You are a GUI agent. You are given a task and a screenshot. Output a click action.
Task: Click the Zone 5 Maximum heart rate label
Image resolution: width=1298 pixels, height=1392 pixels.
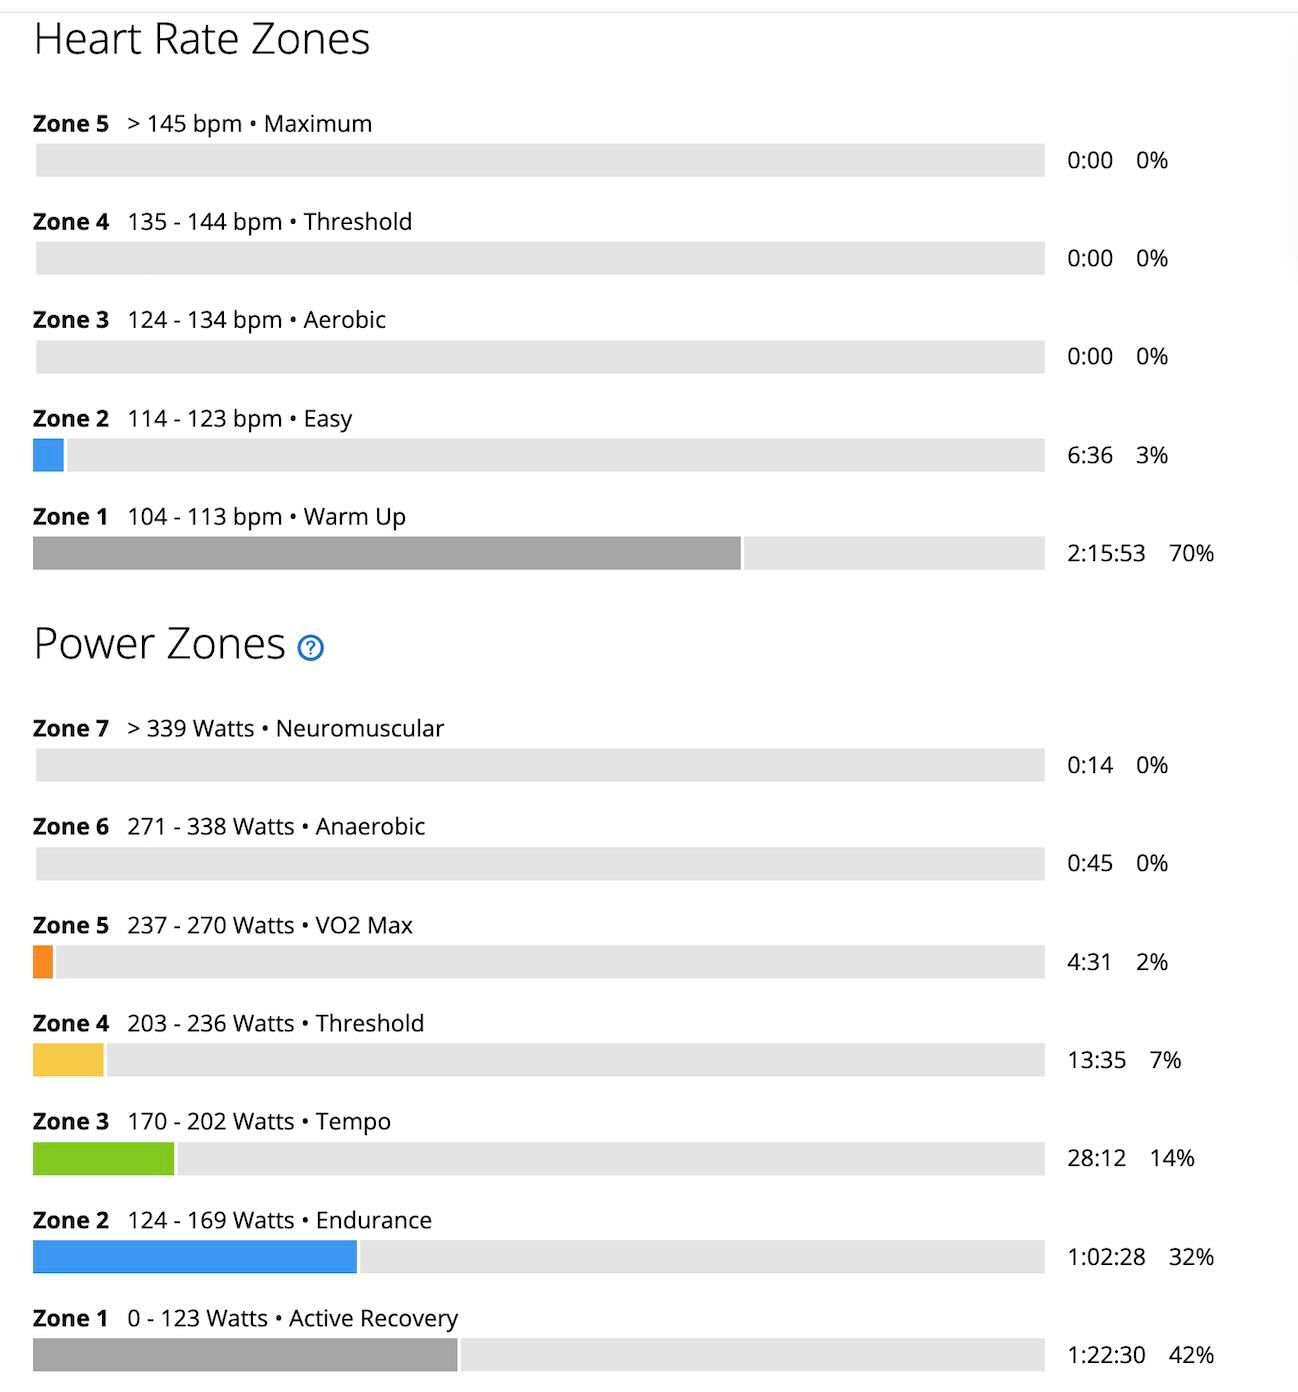tap(202, 124)
